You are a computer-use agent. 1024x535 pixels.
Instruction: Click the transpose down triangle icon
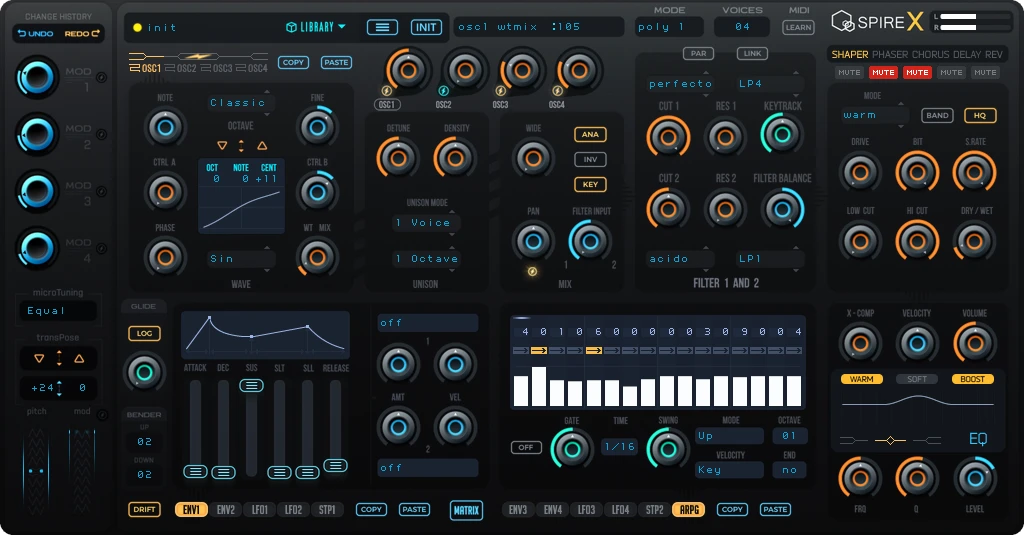pyautogui.click(x=39, y=359)
